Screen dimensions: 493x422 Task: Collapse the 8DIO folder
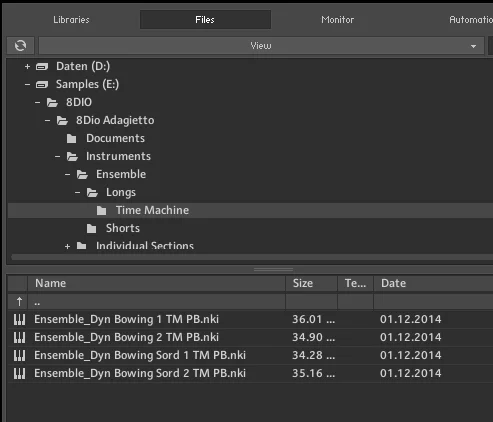click(37, 103)
